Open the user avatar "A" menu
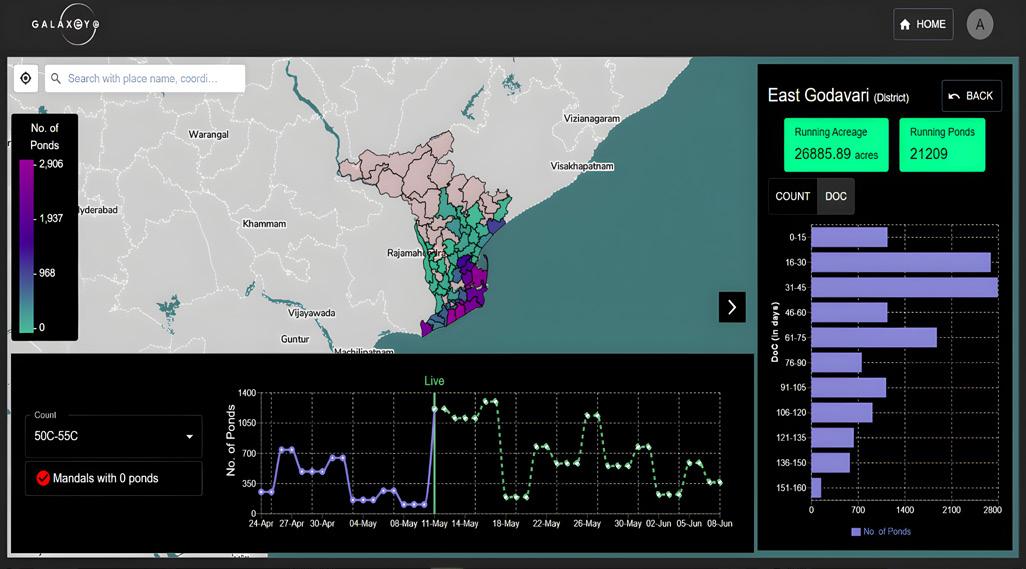Viewport: 1026px width, 569px height. pos(980,25)
